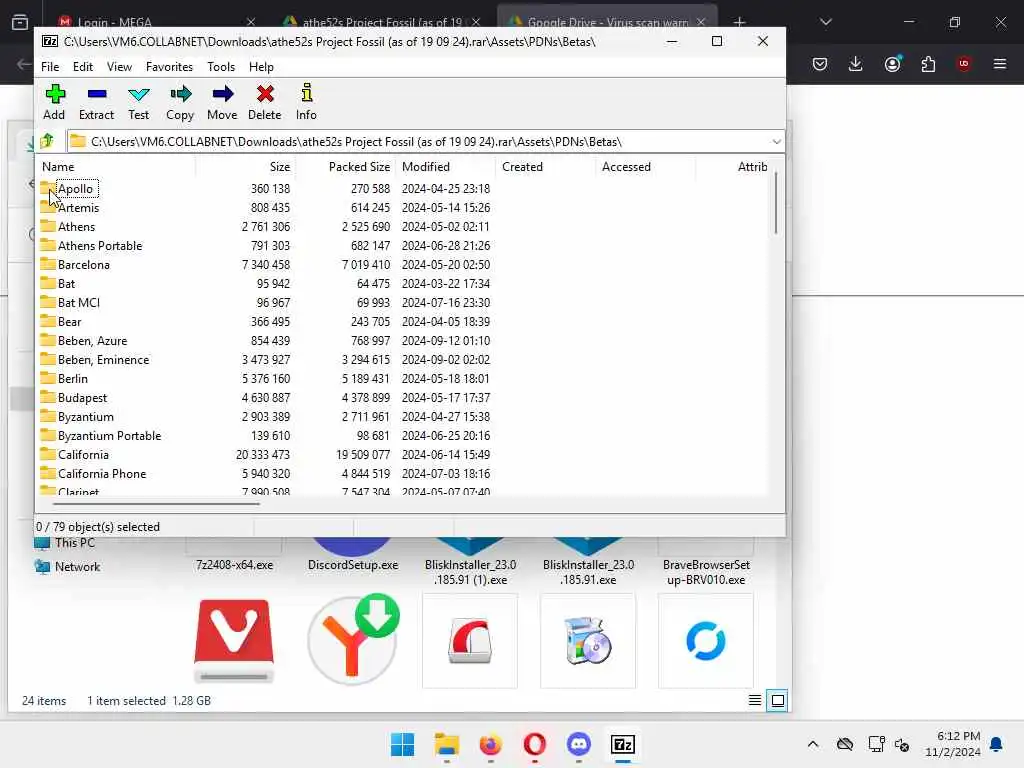The width and height of the screenshot is (1024, 768).
Task: Click the Copy toolbar icon
Action: click(180, 102)
